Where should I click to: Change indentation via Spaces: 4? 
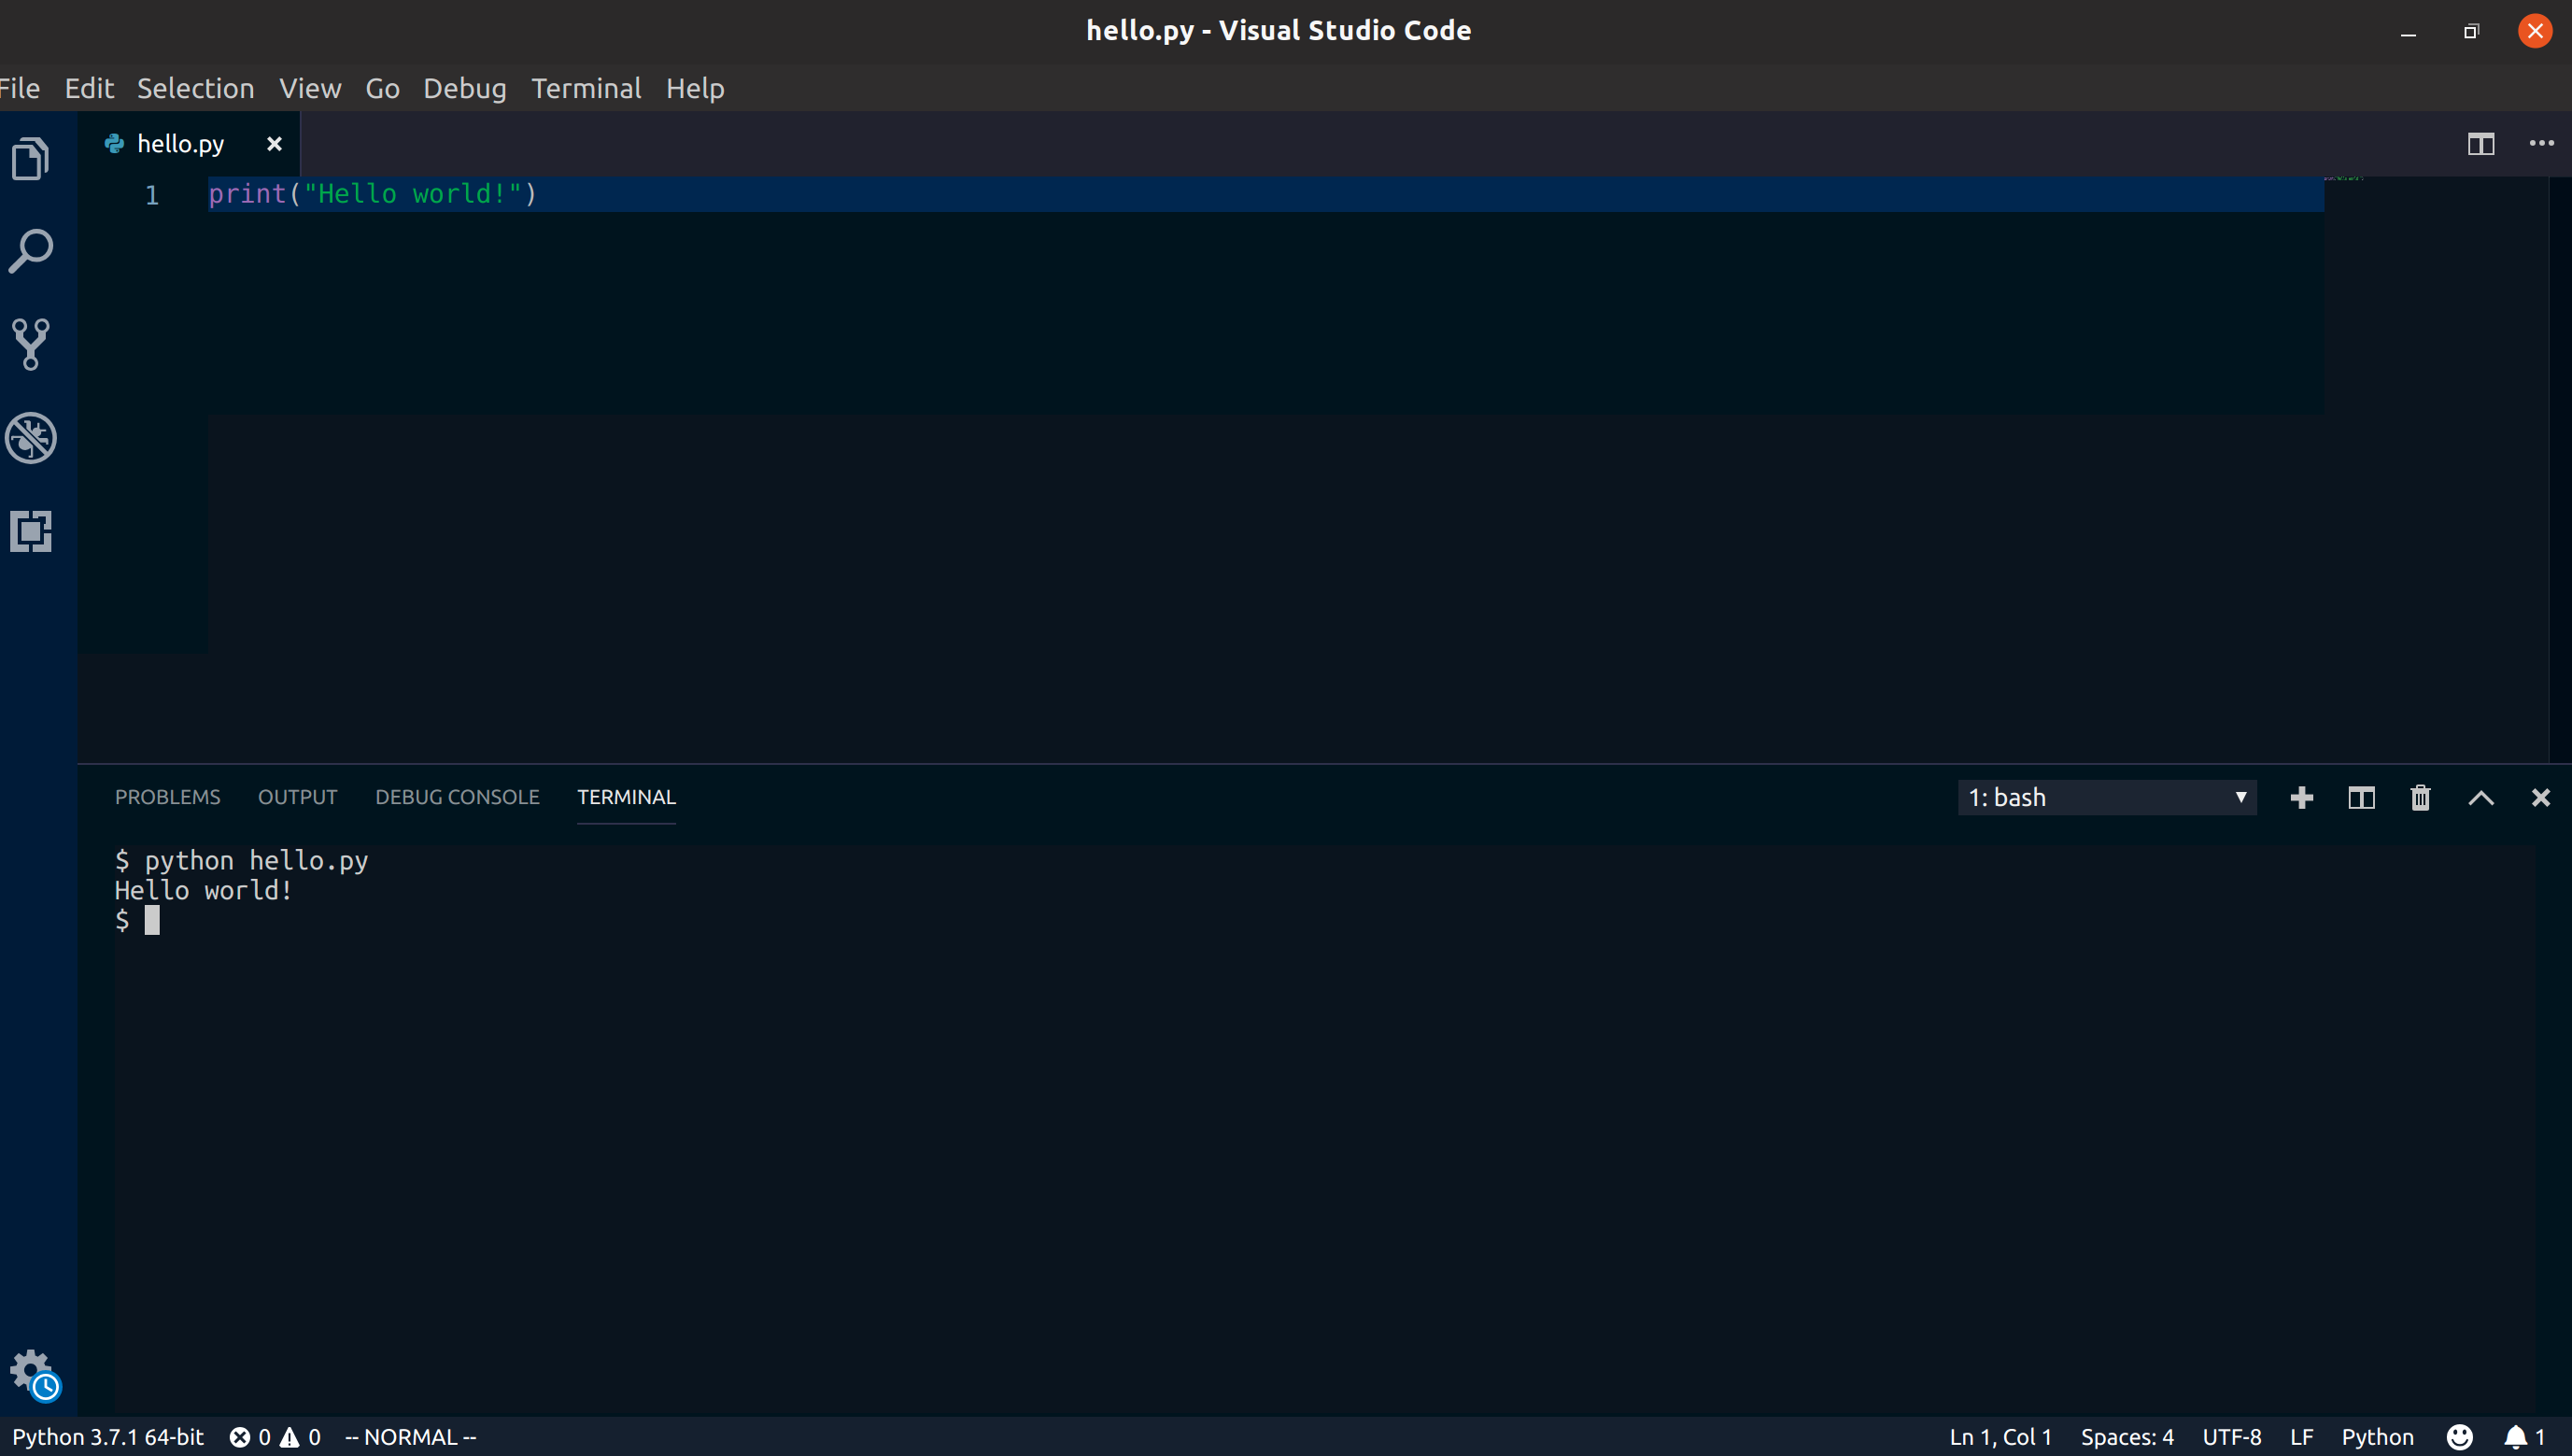point(2127,1437)
